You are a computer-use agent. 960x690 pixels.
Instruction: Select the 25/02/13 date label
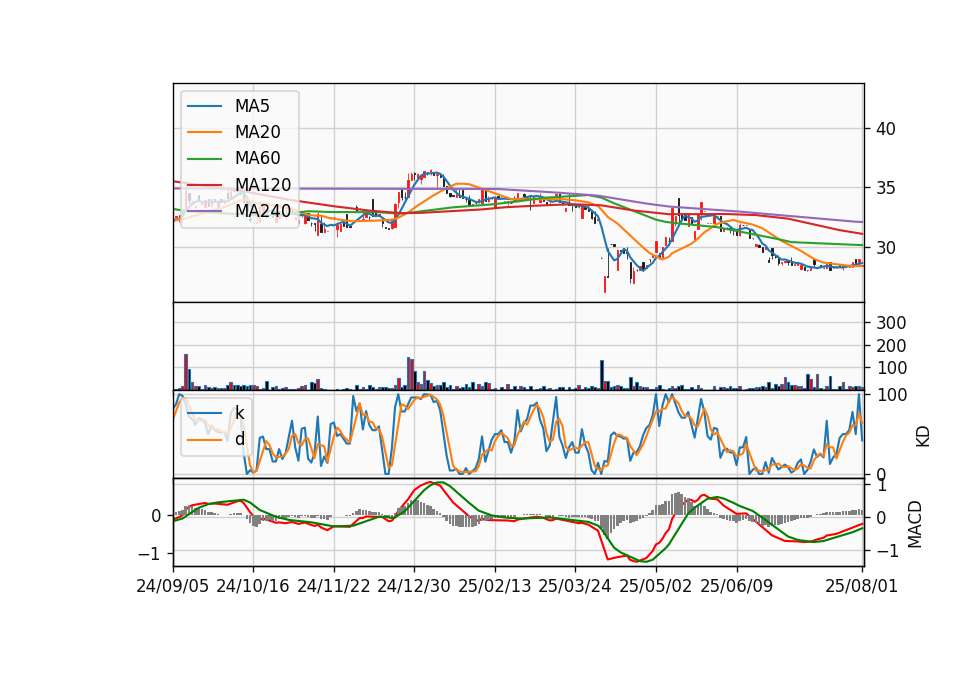pos(495,586)
